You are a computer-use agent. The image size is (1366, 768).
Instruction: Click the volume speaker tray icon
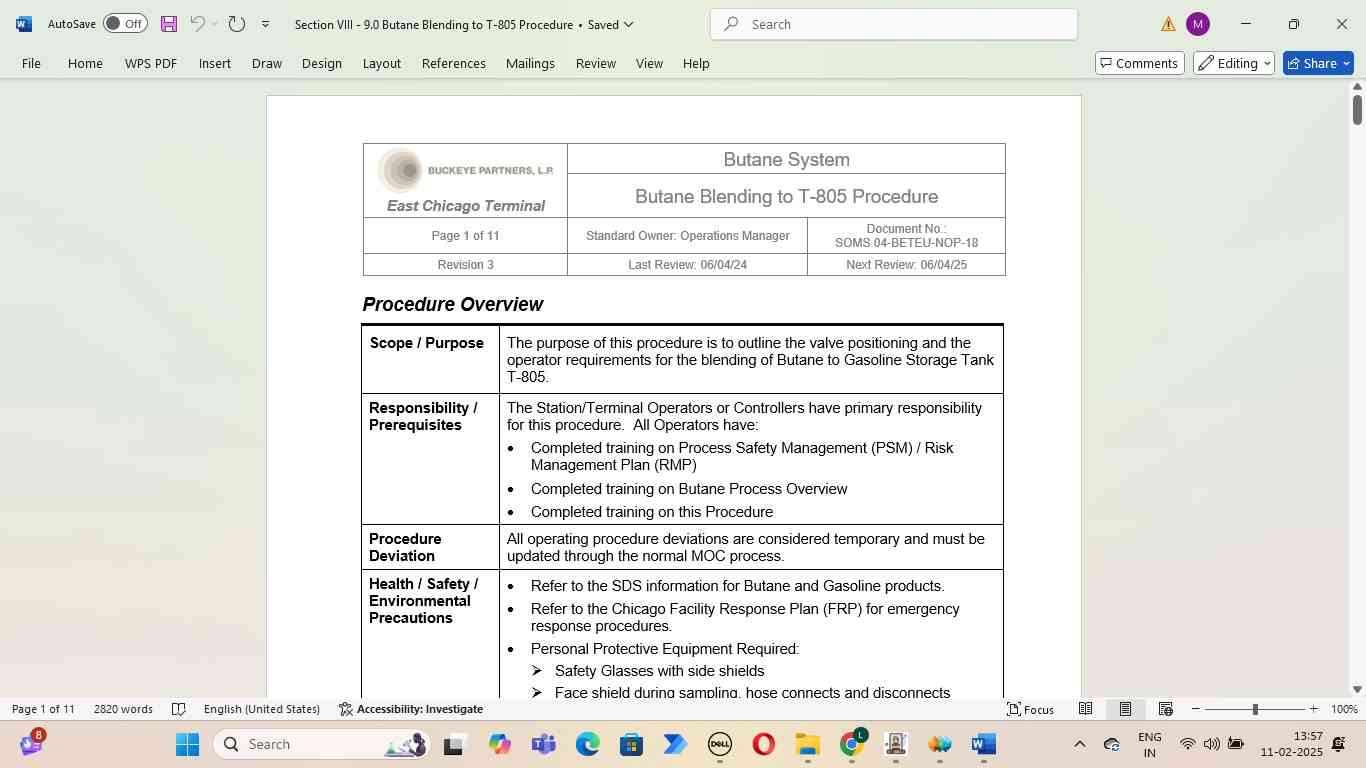click(1211, 744)
